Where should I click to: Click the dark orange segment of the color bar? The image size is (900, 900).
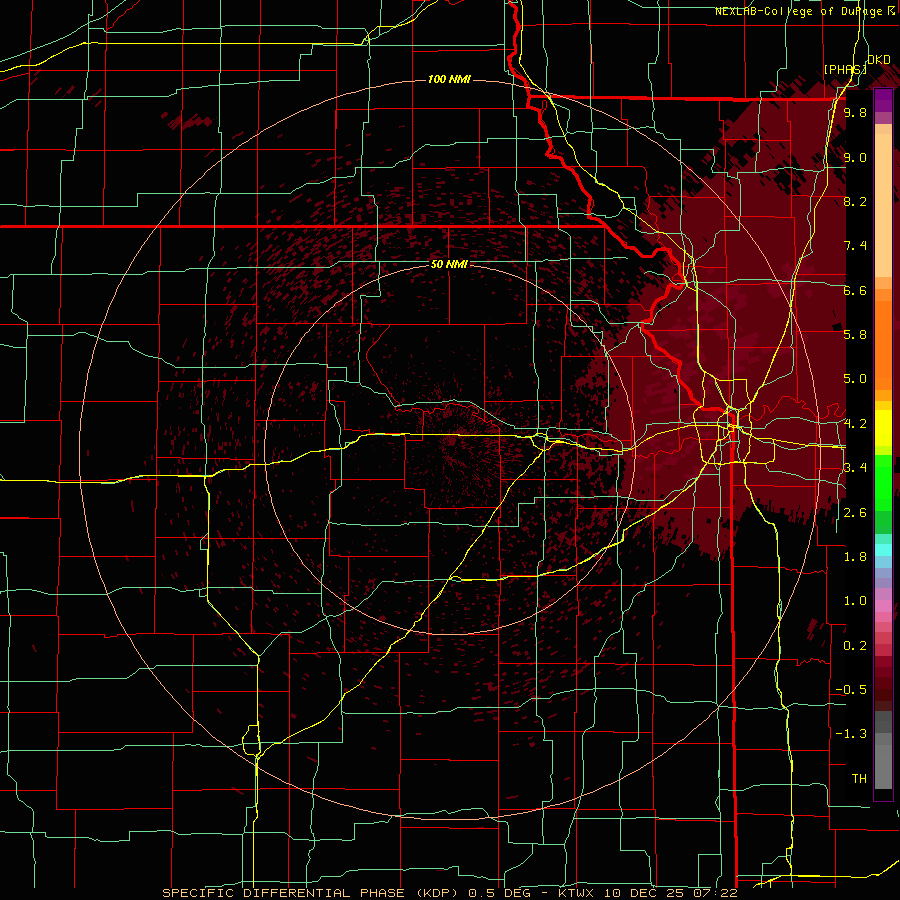pos(883,346)
